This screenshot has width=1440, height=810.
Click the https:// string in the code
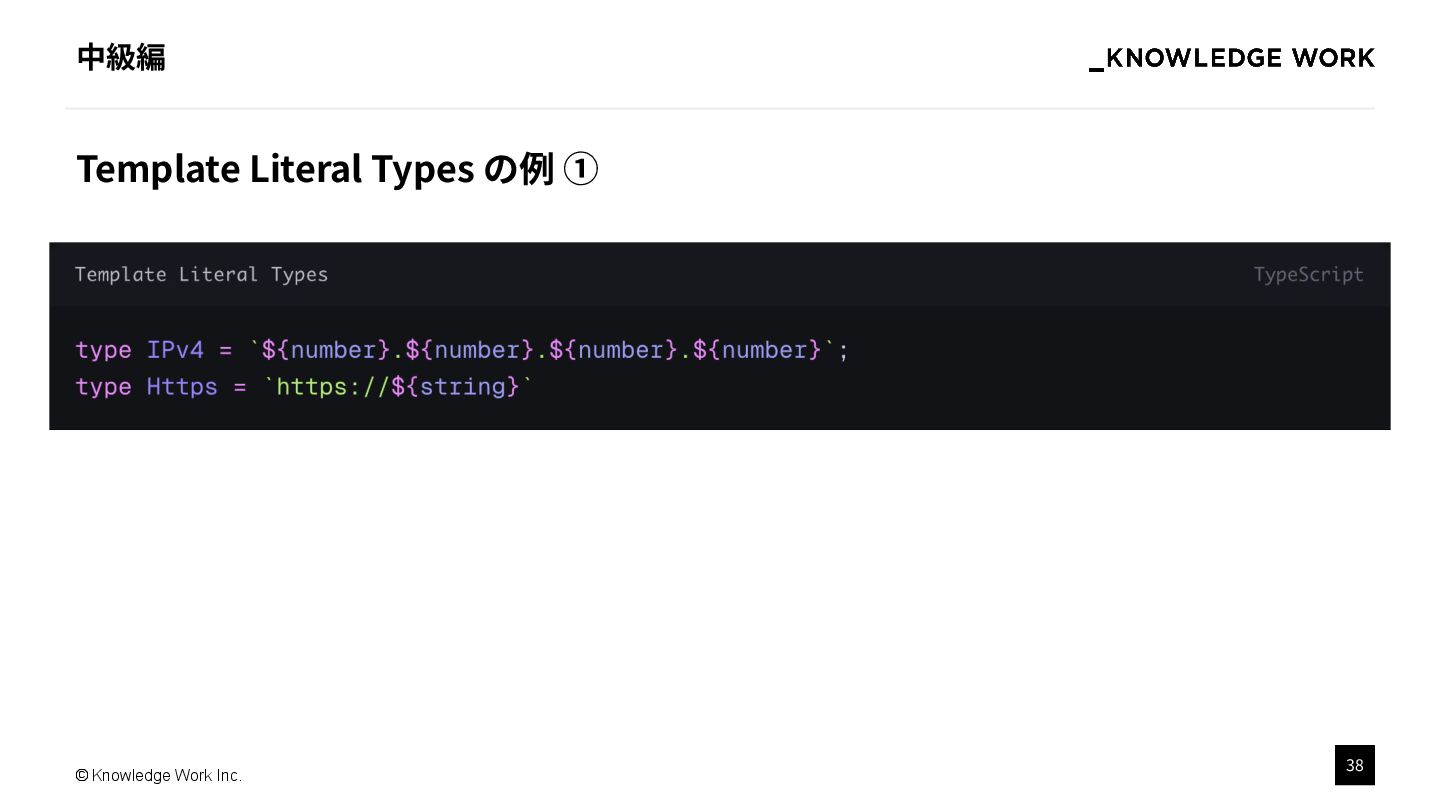click(333, 387)
